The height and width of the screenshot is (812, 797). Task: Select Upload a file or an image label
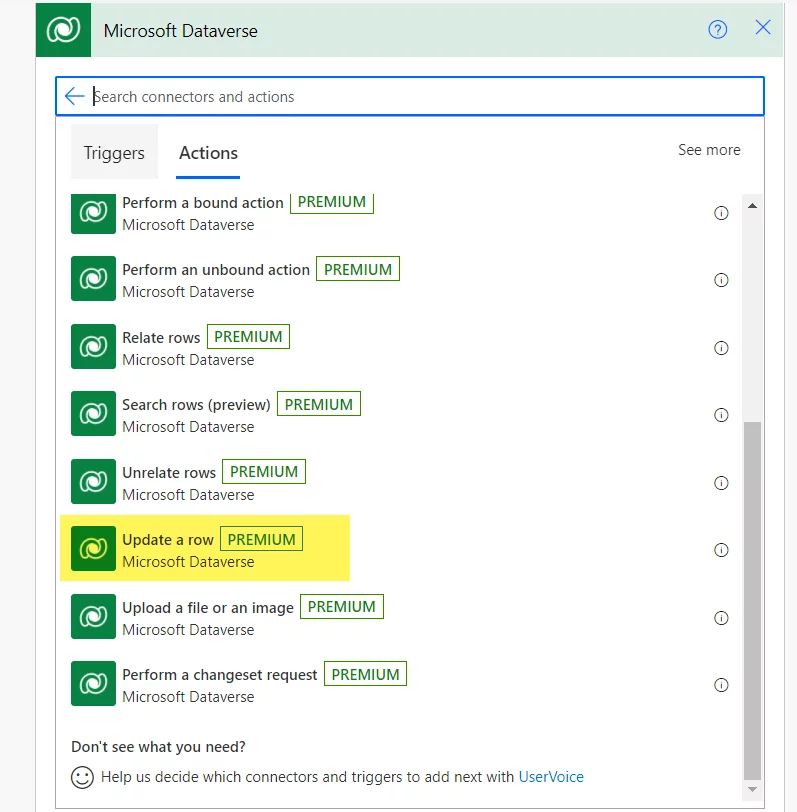pyautogui.click(x=208, y=607)
